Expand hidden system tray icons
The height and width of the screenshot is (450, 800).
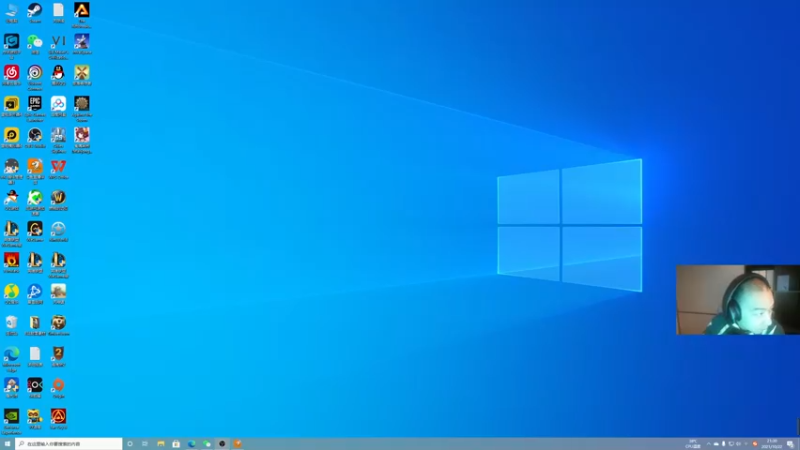click(708, 444)
